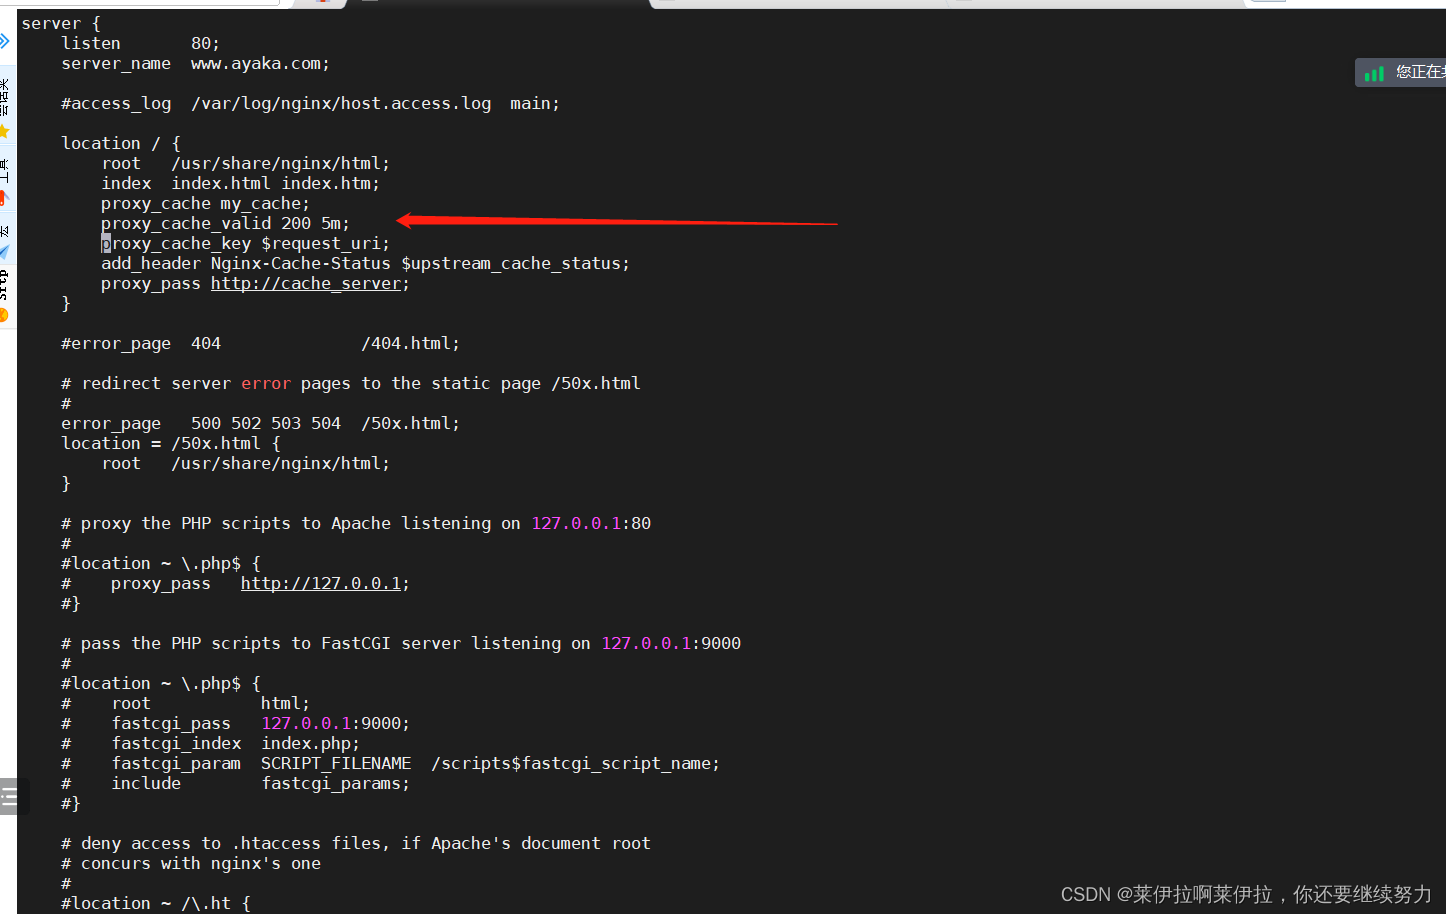
Task: Click the word 'listen' in server block
Action: coord(91,44)
